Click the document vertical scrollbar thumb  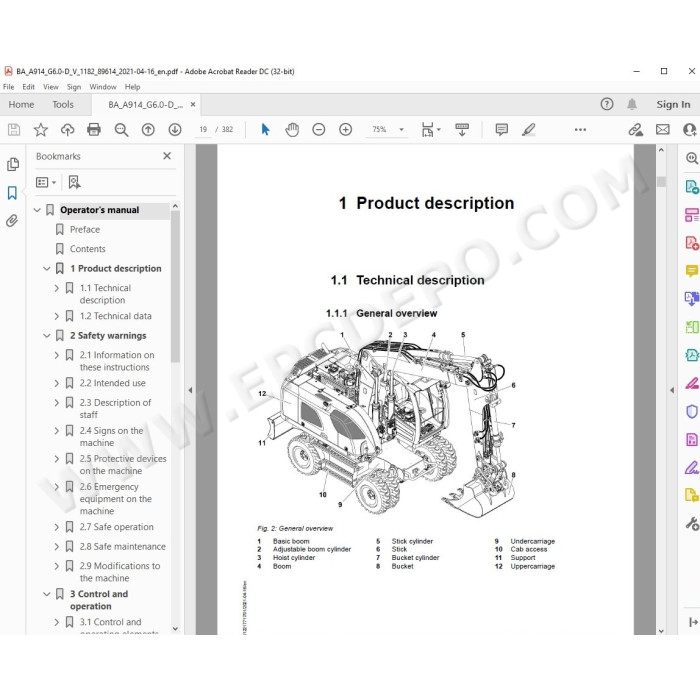[662, 182]
